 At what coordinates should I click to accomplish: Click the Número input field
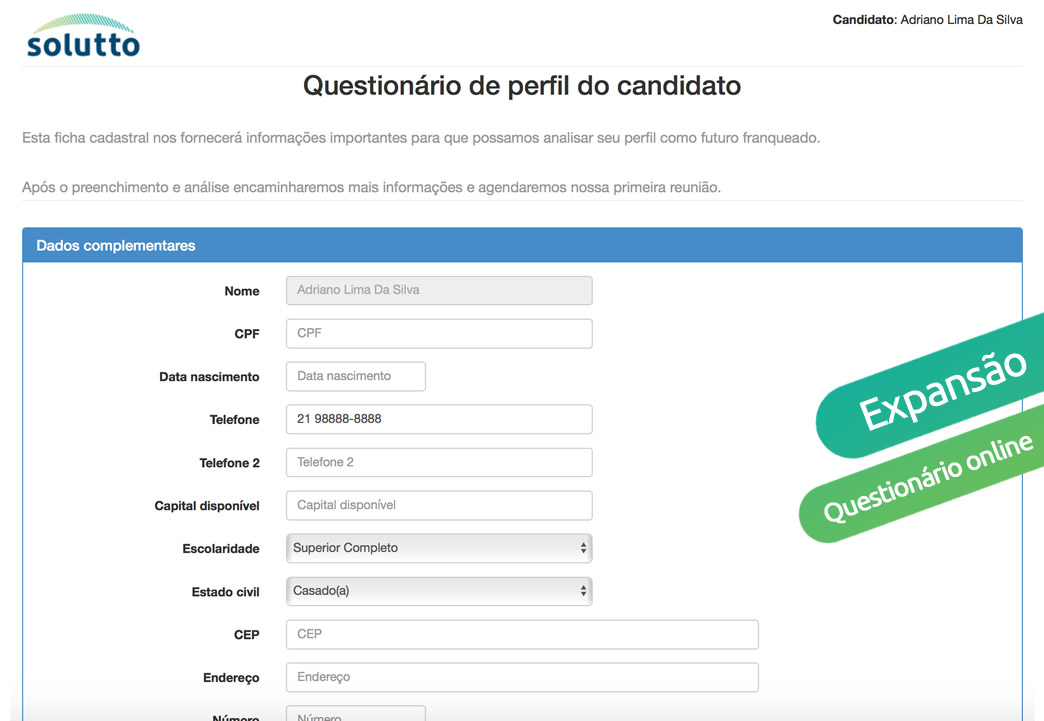click(x=356, y=714)
